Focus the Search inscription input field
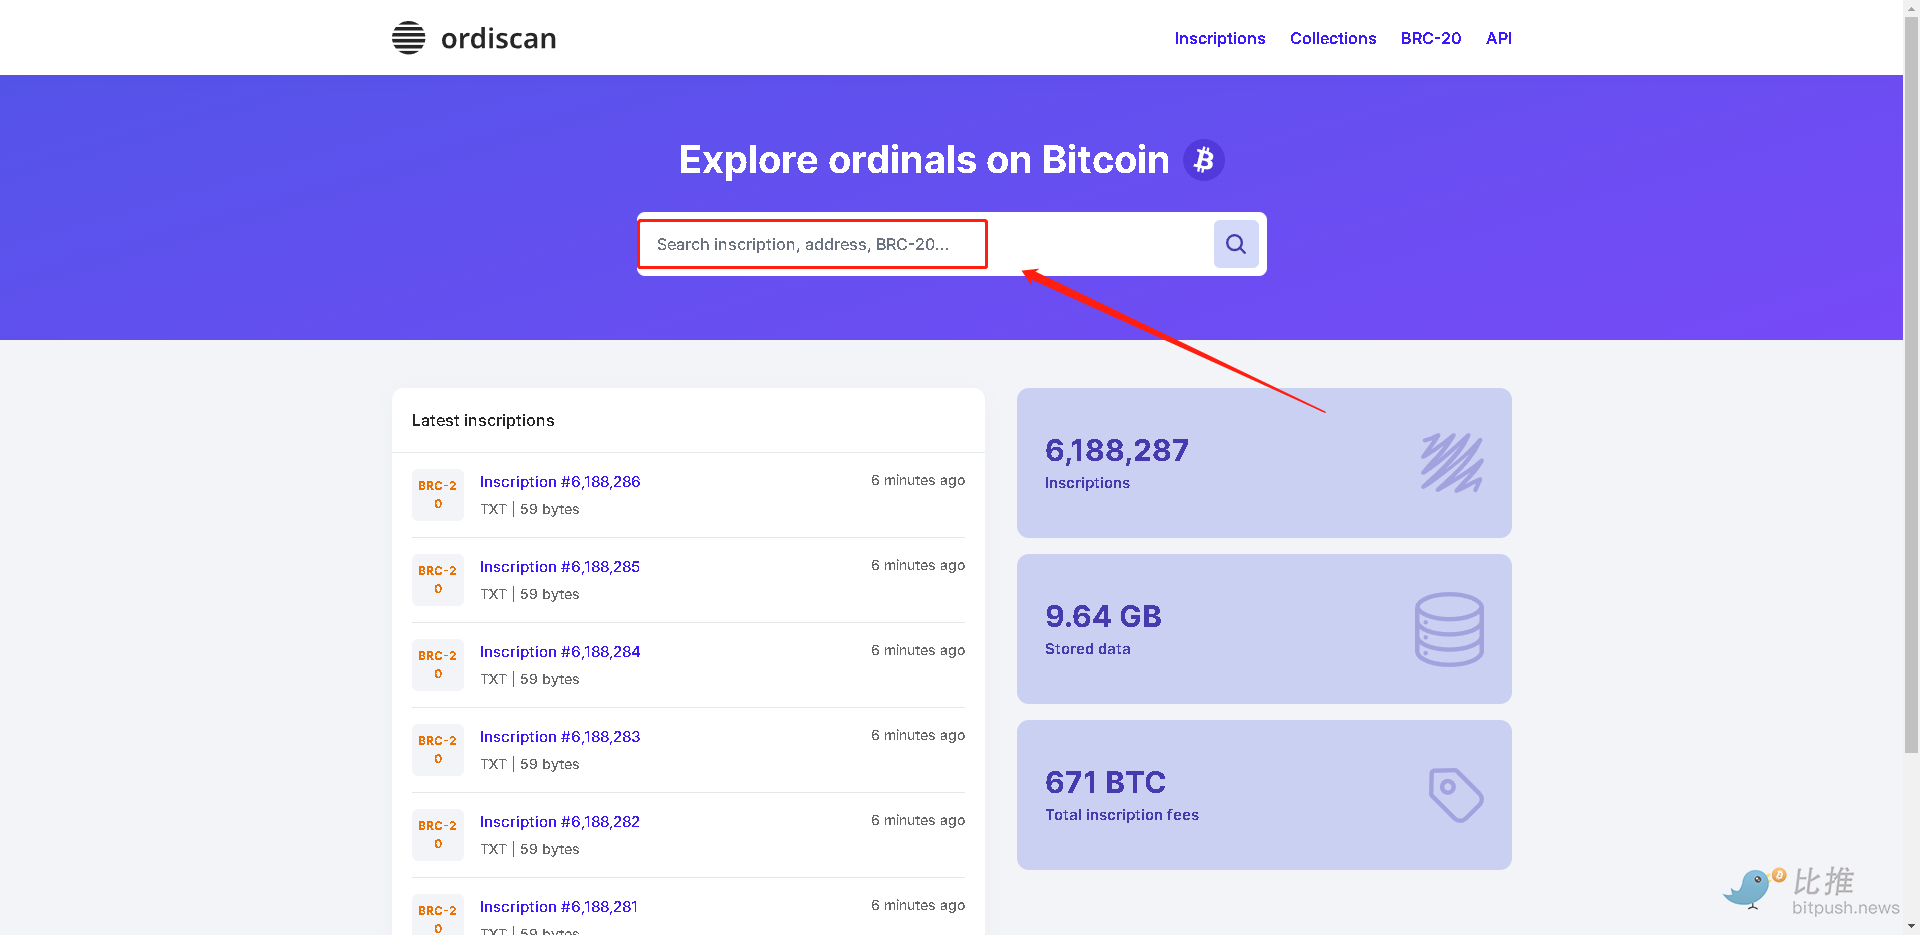 click(x=925, y=244)
